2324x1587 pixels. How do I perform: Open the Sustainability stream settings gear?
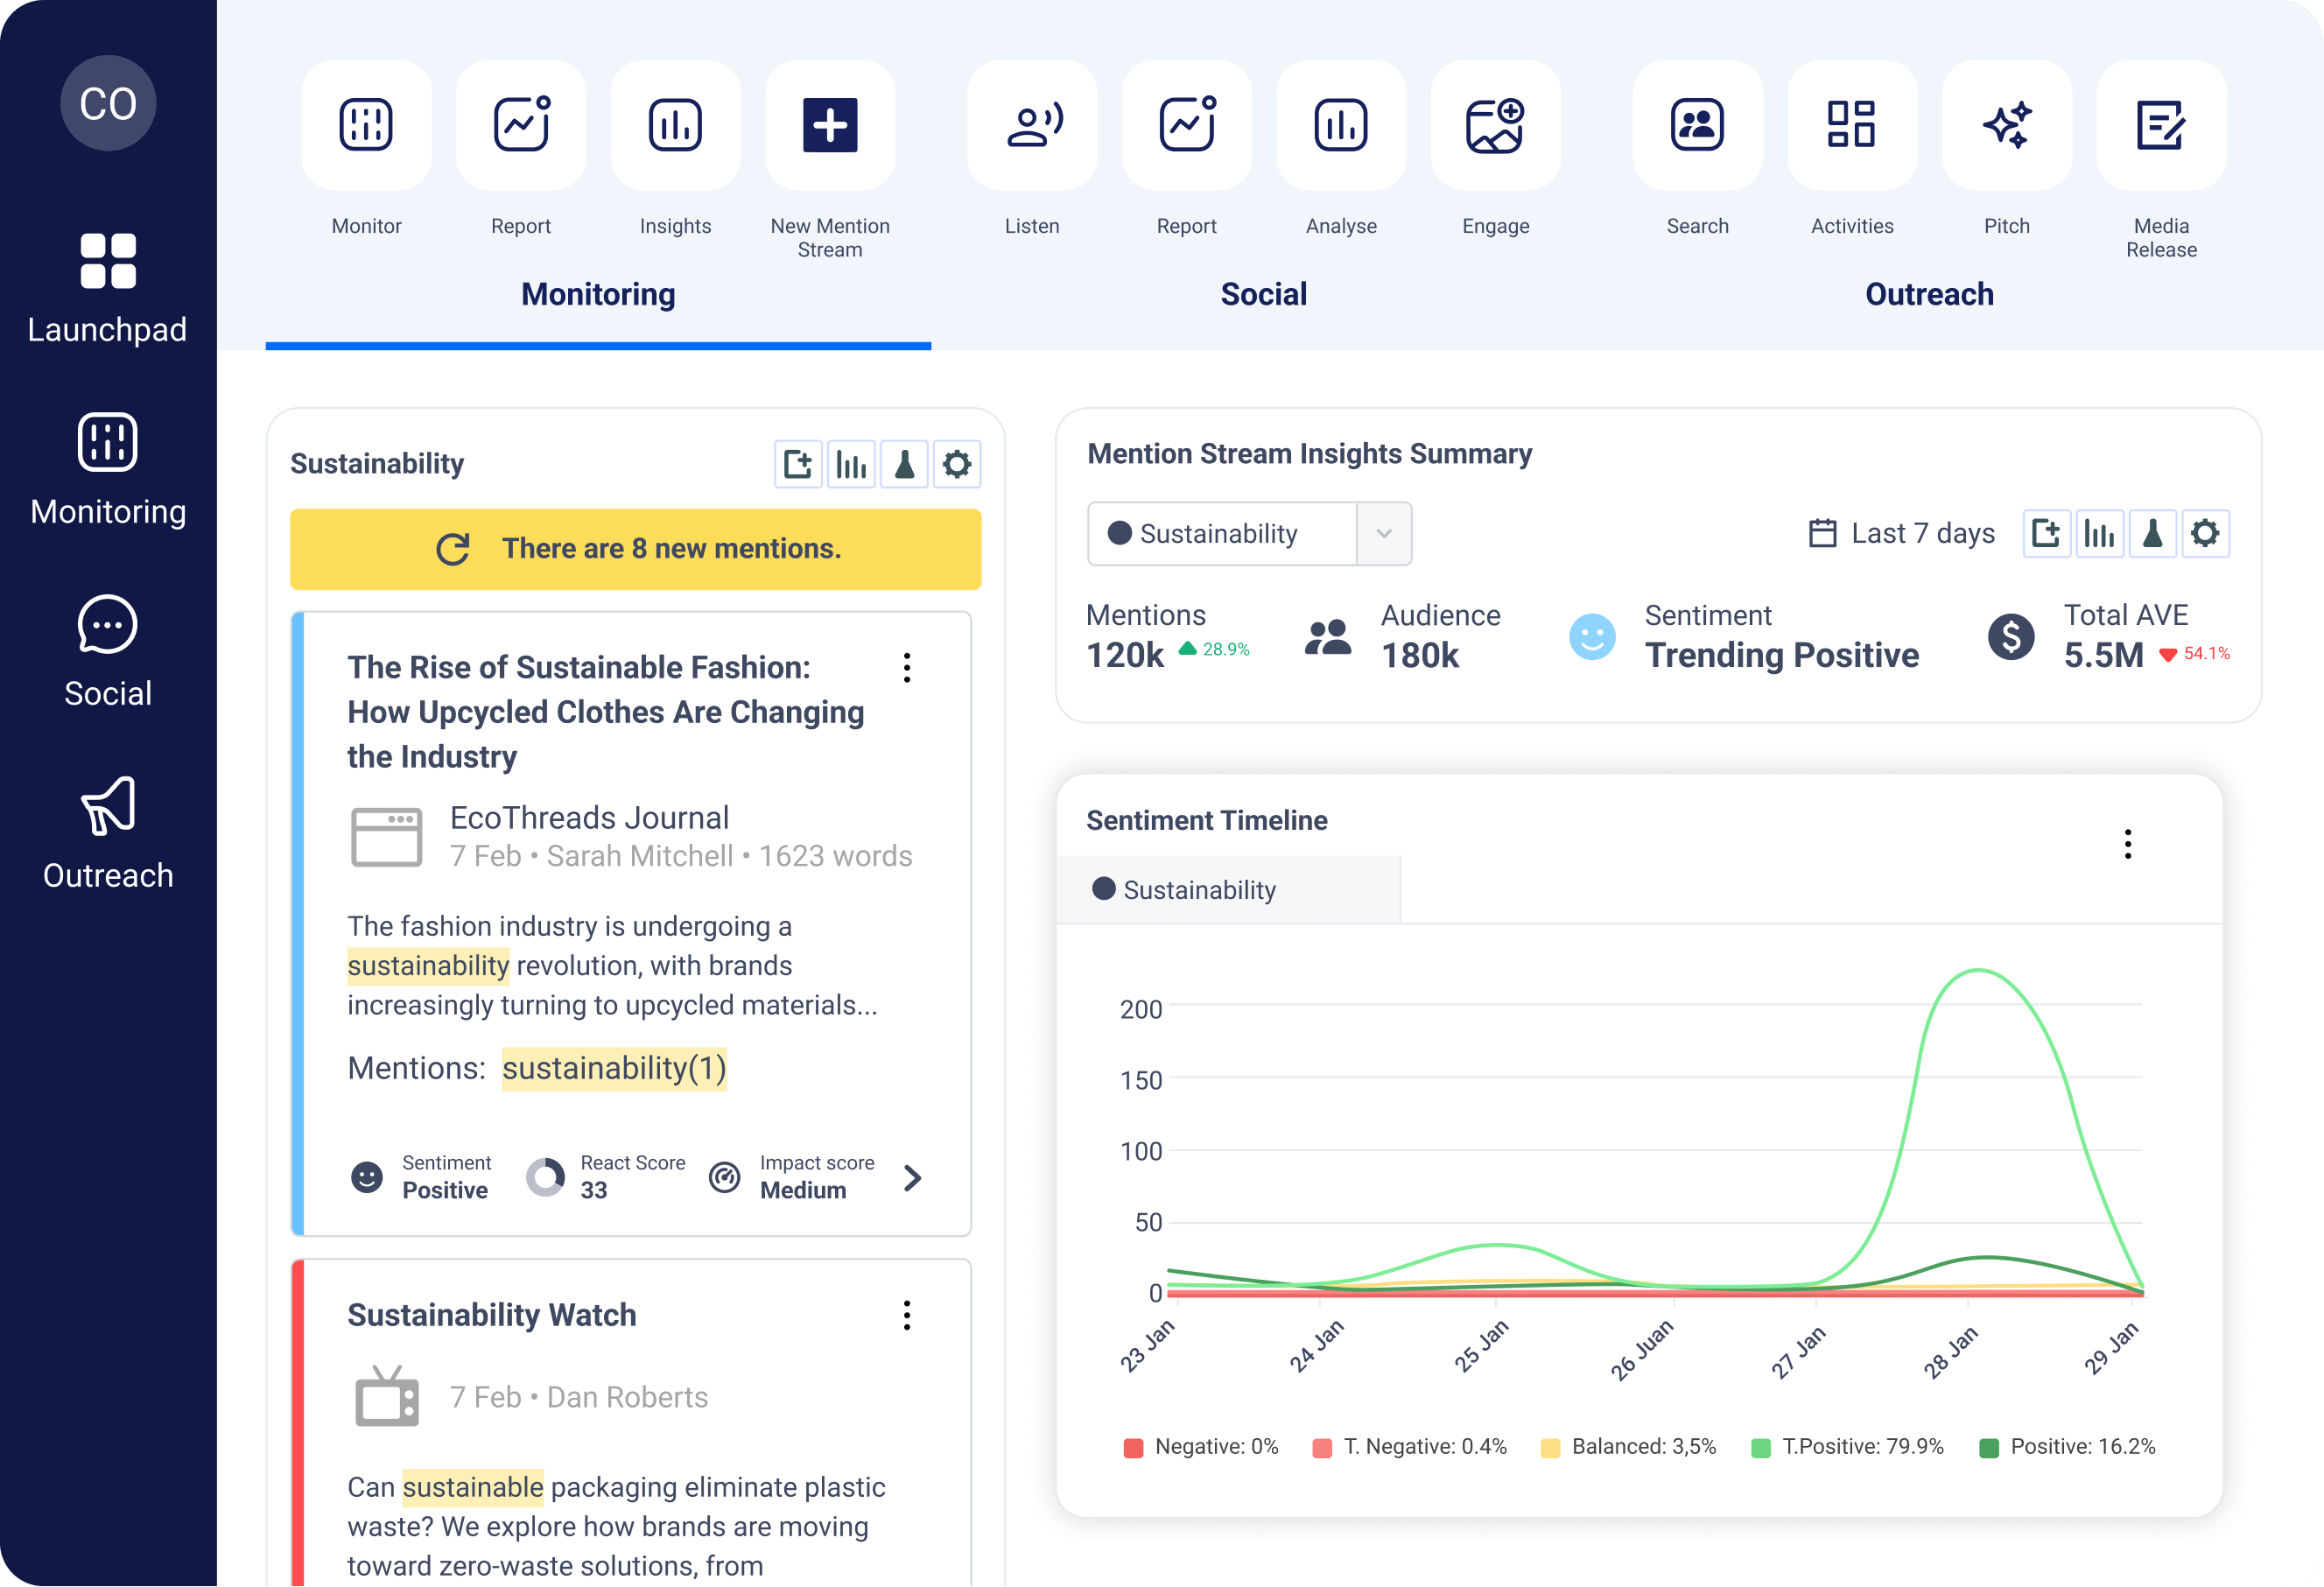pos(957,464)
